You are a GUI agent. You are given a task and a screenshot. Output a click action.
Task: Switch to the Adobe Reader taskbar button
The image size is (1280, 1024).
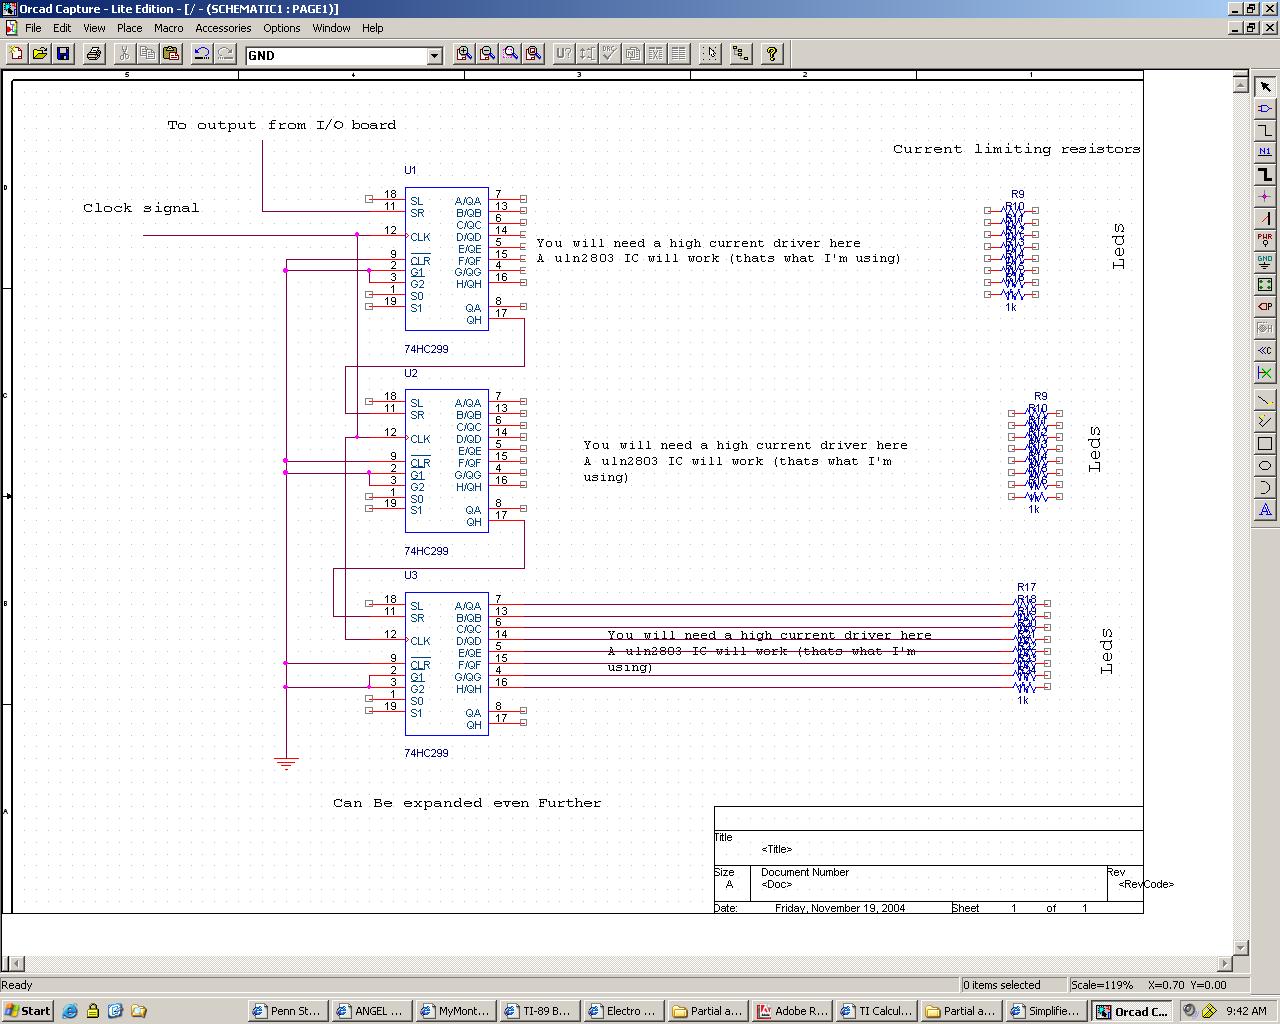point(793,1011)
